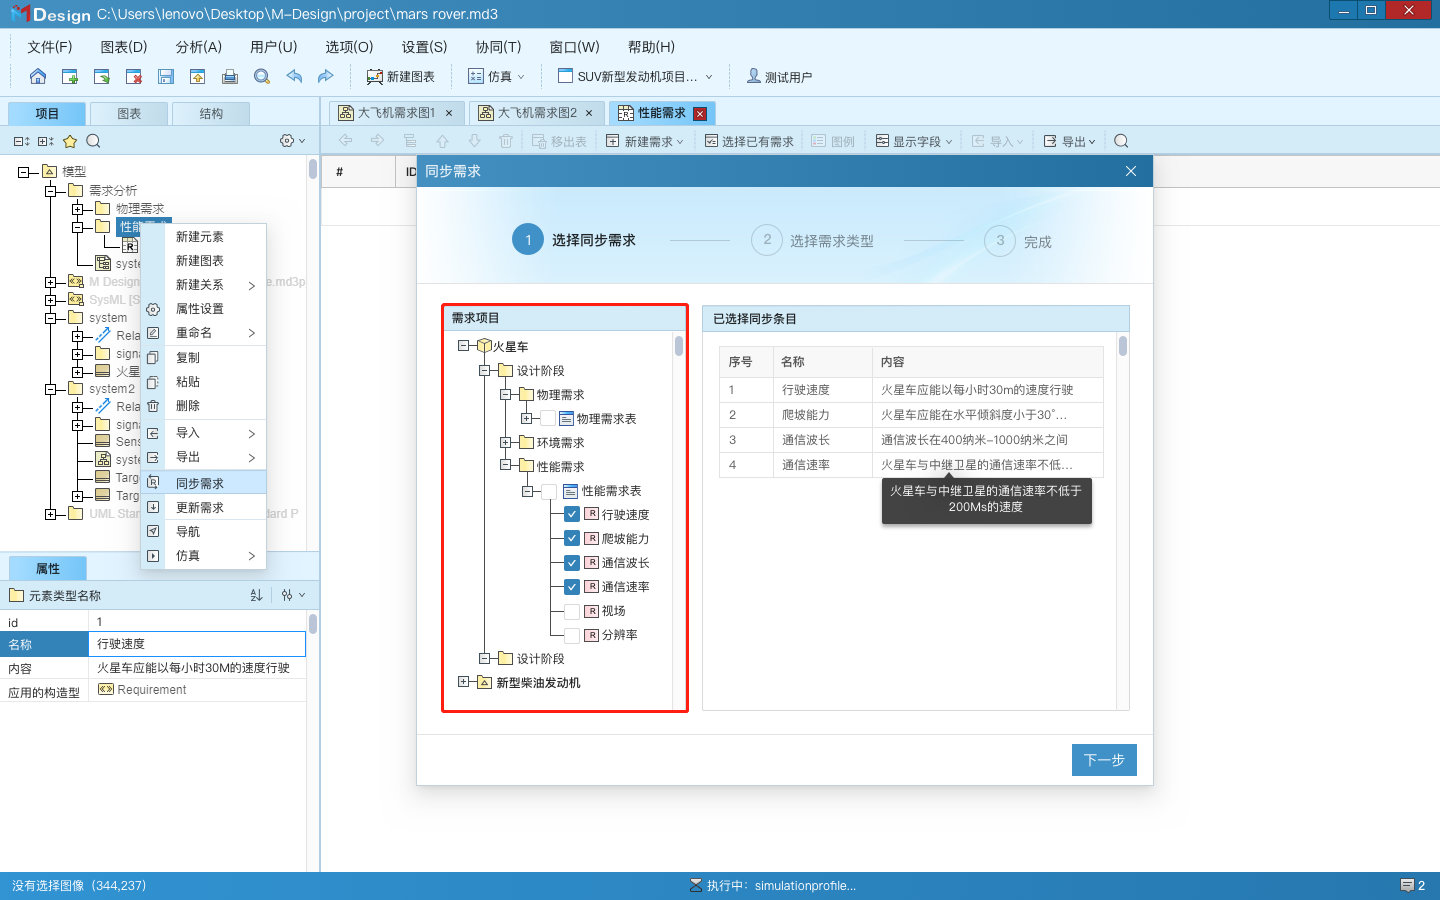Open the SUV新型发动机项目 project dropdown
This screenshot has height=900, width=1440.
pyautogui.click(x=635, y=76)
